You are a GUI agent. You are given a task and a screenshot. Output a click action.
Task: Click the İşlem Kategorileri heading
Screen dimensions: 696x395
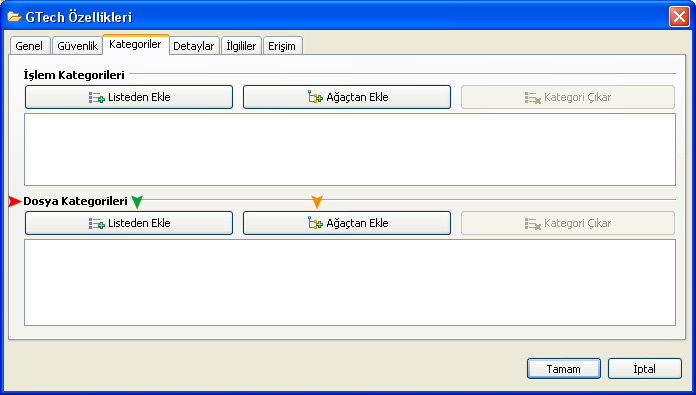[x=74, y=75]
